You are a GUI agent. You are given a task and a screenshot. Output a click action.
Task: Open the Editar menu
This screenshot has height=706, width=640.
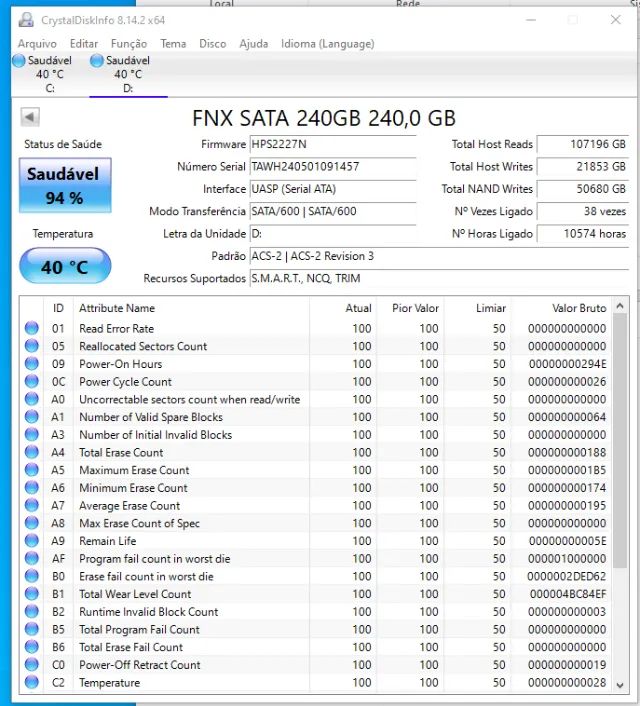(84, 44)
